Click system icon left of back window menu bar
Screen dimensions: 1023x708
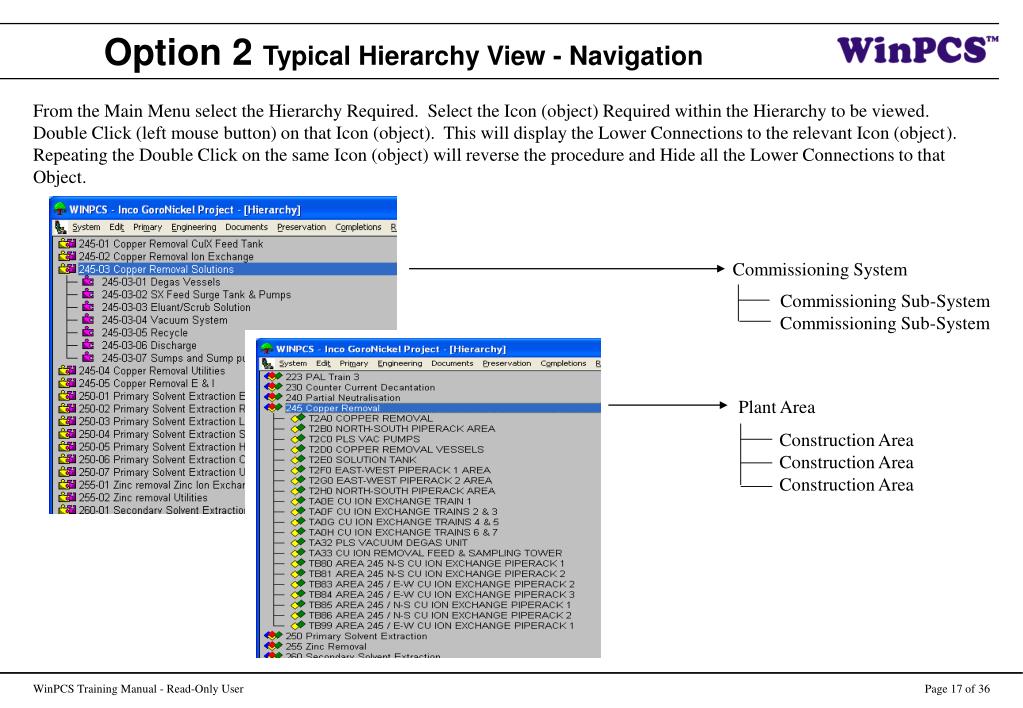click(61, 227)
